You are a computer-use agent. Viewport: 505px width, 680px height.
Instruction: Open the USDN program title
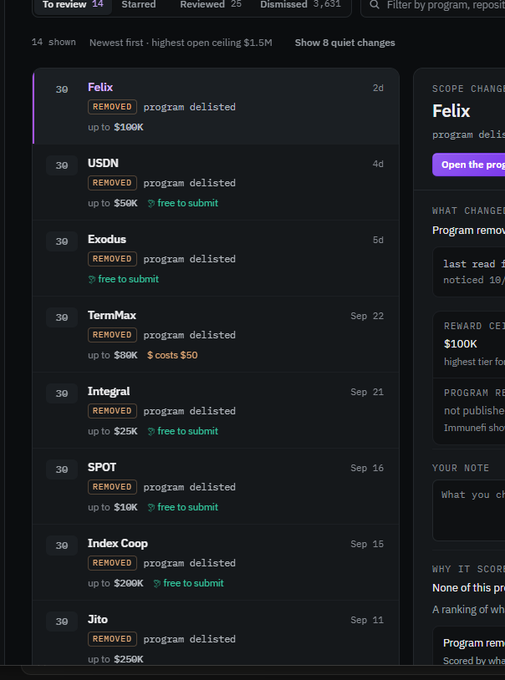103,163
